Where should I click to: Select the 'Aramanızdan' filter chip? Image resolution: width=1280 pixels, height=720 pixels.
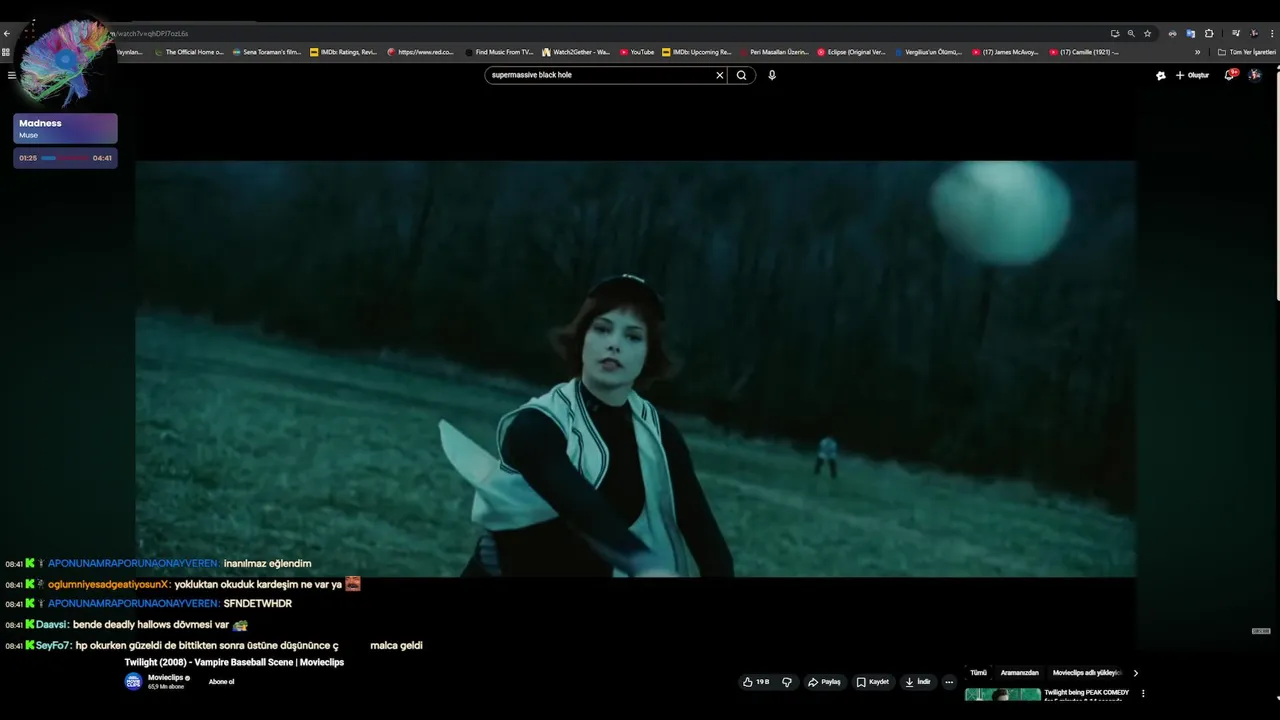coord(1019,673)
